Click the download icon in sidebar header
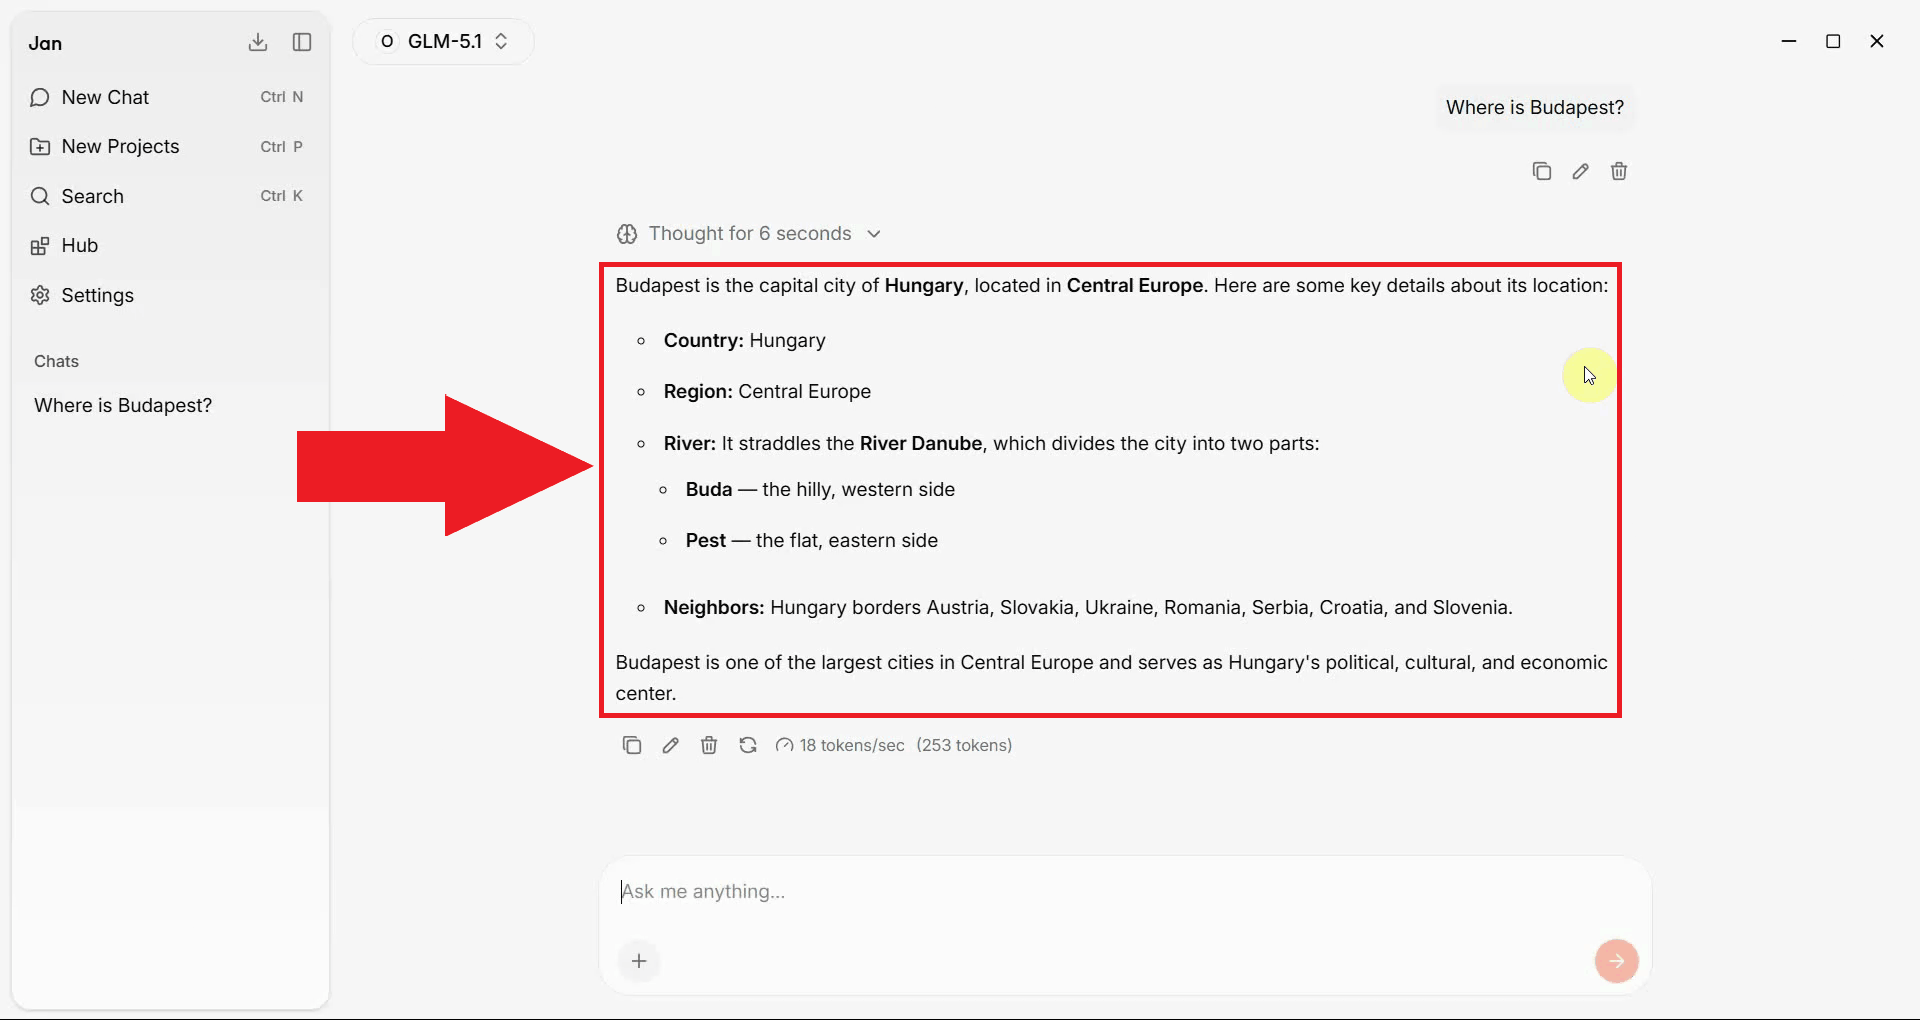This screenshot has width=1920, height=1020. (258, 42)
